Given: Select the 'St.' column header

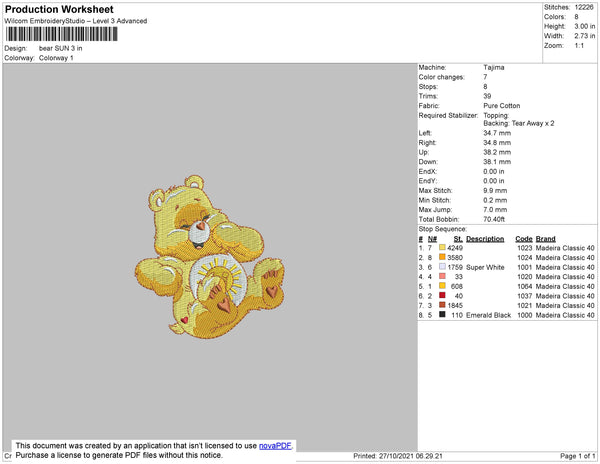Looking at the screenshot, I should pos(458,239).
